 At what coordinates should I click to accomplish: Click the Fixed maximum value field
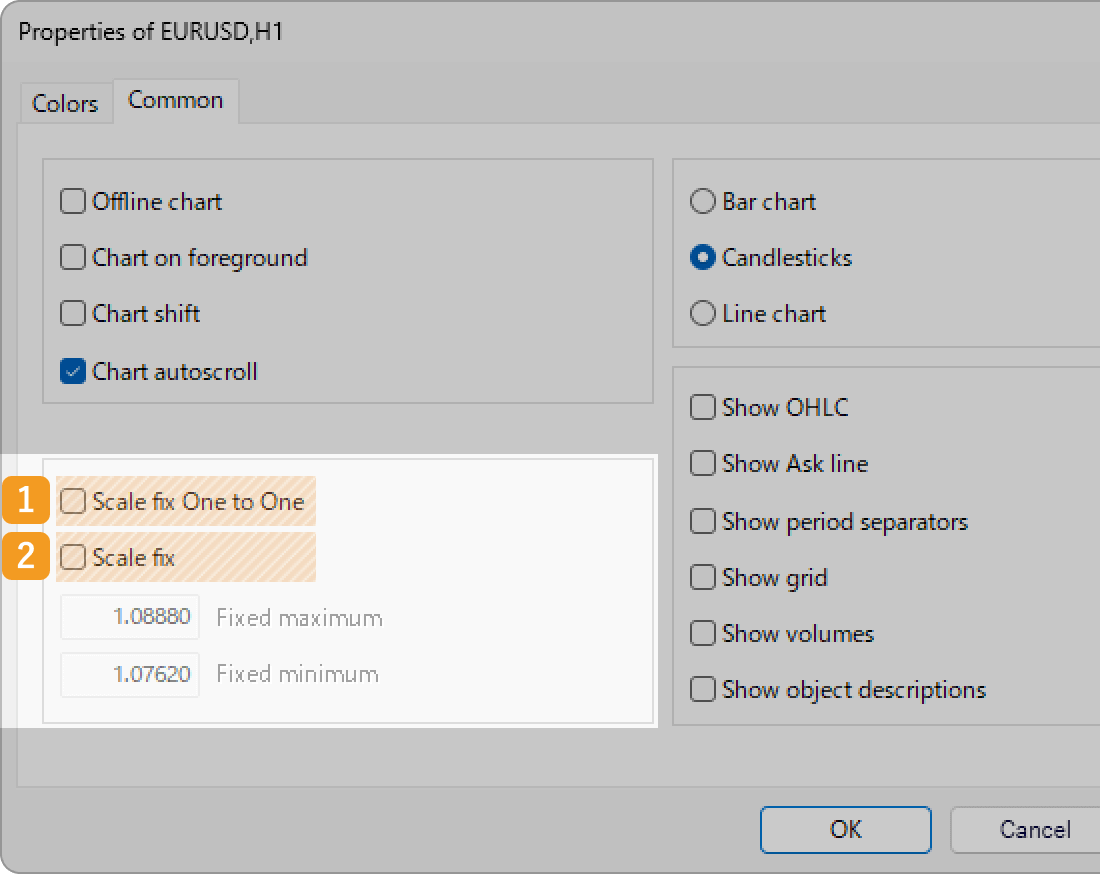(131, 618)
